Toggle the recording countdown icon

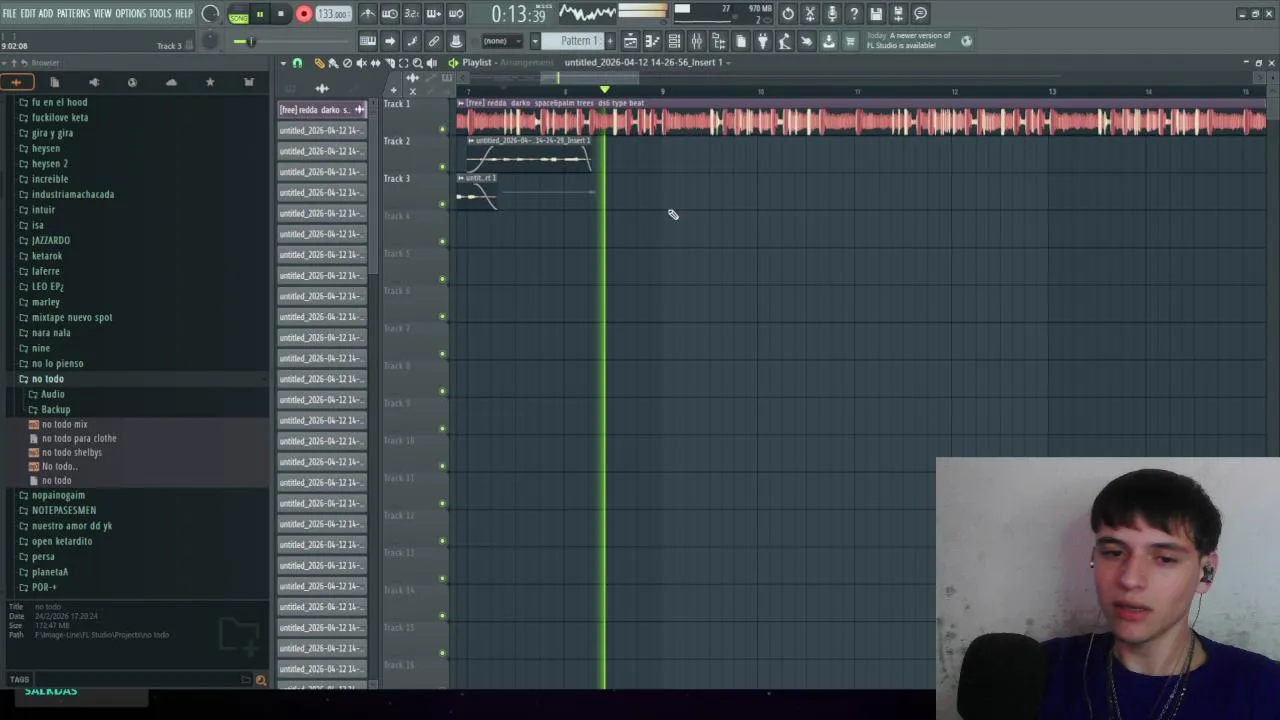click(412, 14)
